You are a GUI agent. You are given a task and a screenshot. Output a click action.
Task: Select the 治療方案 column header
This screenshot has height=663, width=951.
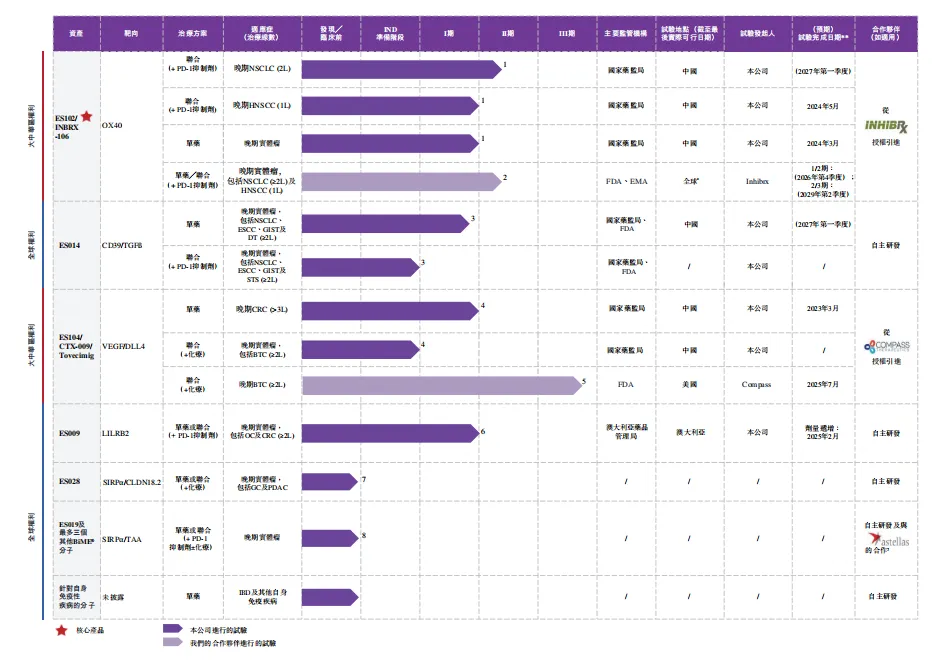[191, 33]
